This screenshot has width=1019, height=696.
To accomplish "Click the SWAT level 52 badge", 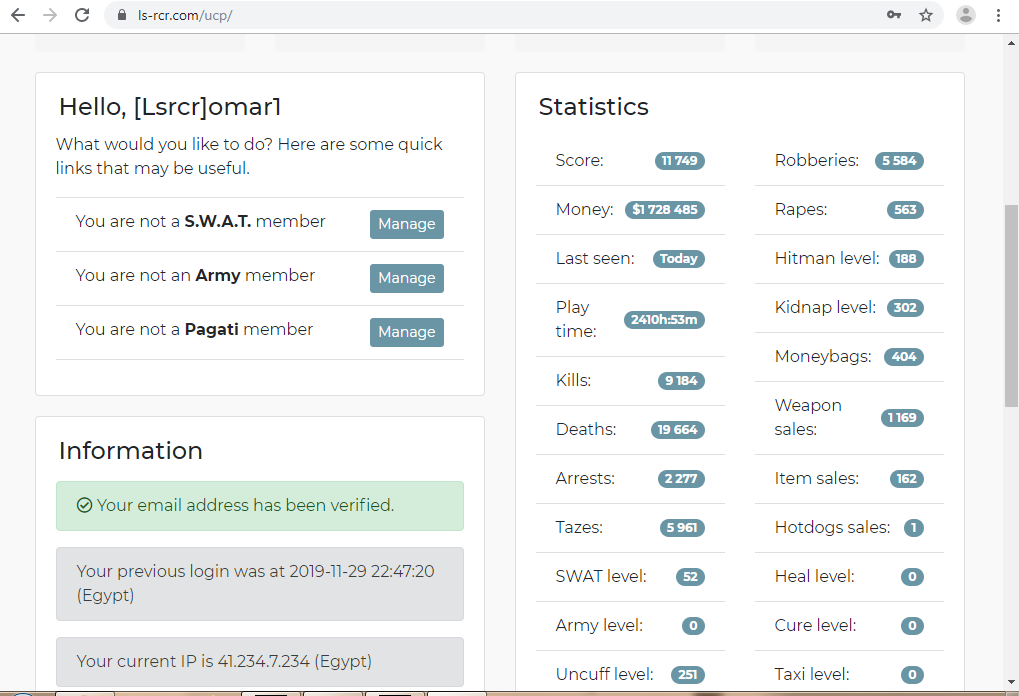I will 690,576.
